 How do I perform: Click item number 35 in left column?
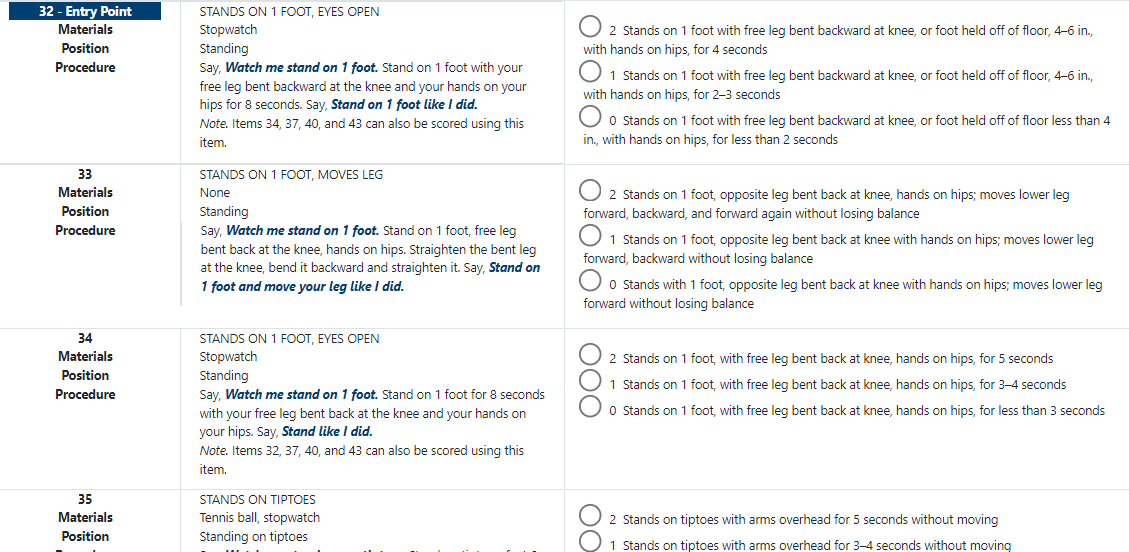85,499
